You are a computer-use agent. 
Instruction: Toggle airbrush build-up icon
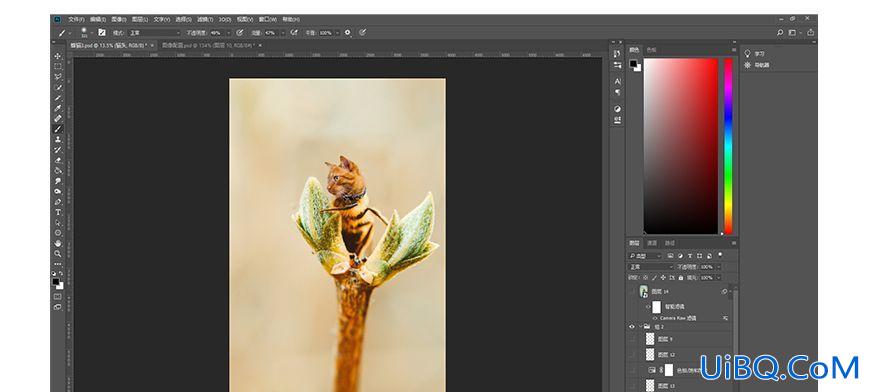pyautogui.click(x=294, y=33)
